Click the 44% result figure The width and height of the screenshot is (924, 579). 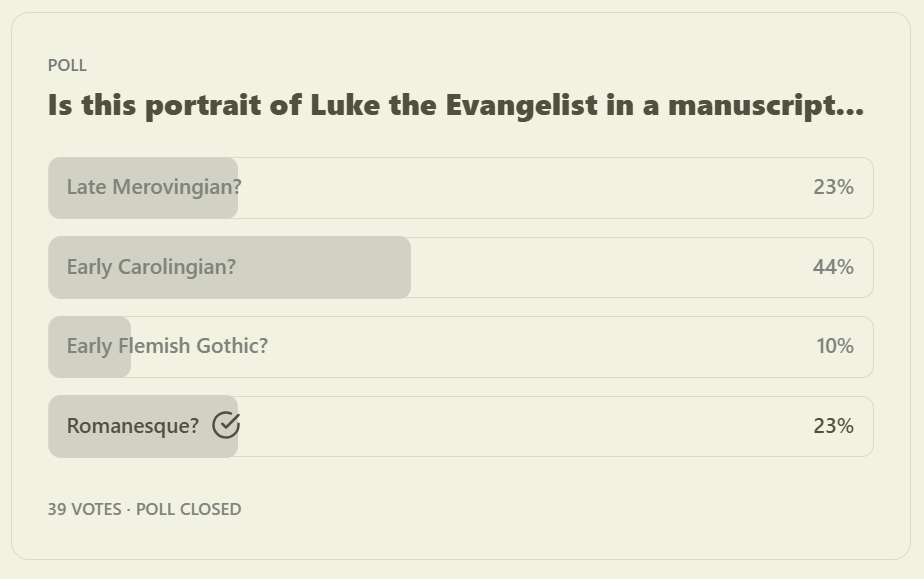click(x=833, y=267)
